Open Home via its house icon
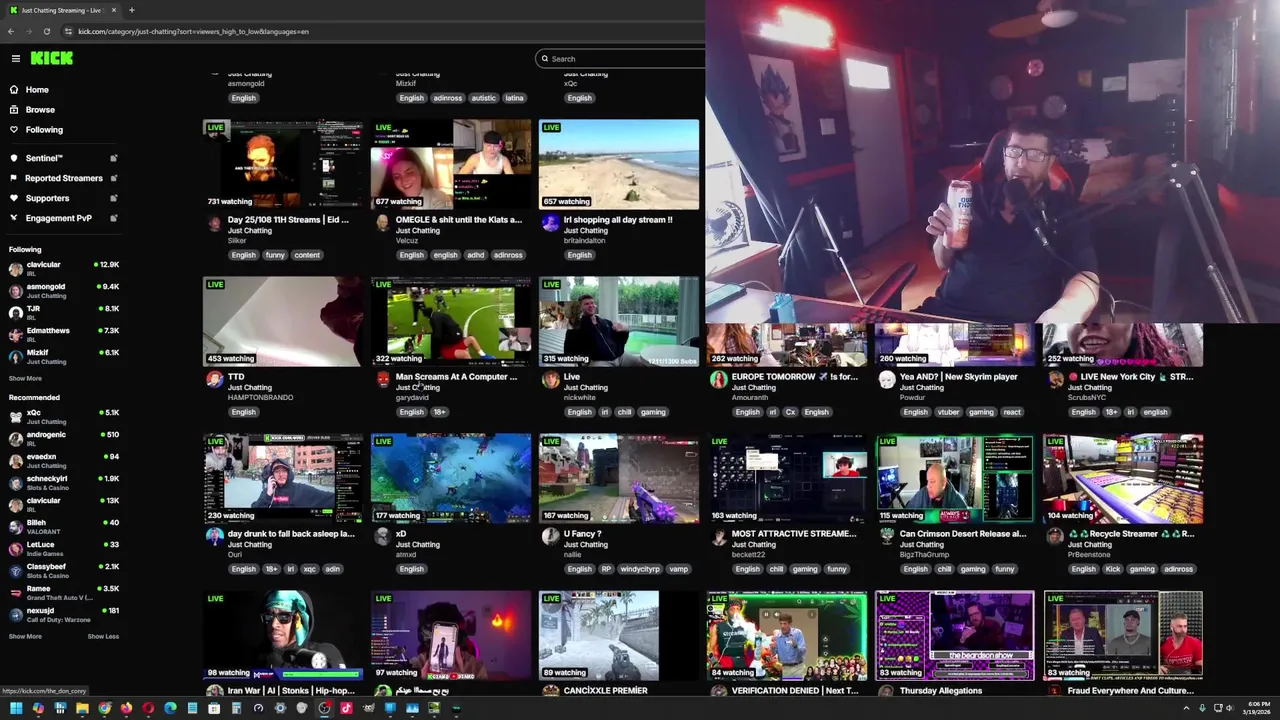 [14, 89]
